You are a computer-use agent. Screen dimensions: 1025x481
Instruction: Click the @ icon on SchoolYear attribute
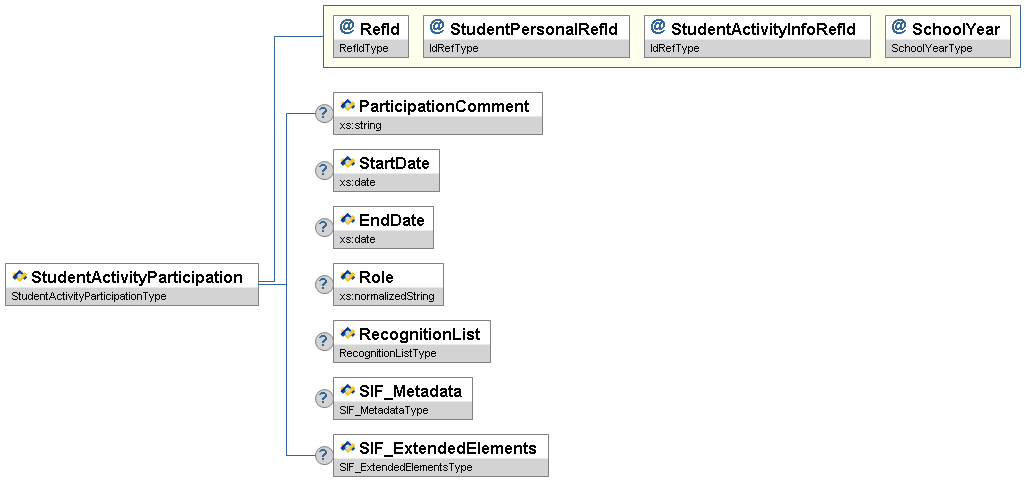tap(899, 28)
